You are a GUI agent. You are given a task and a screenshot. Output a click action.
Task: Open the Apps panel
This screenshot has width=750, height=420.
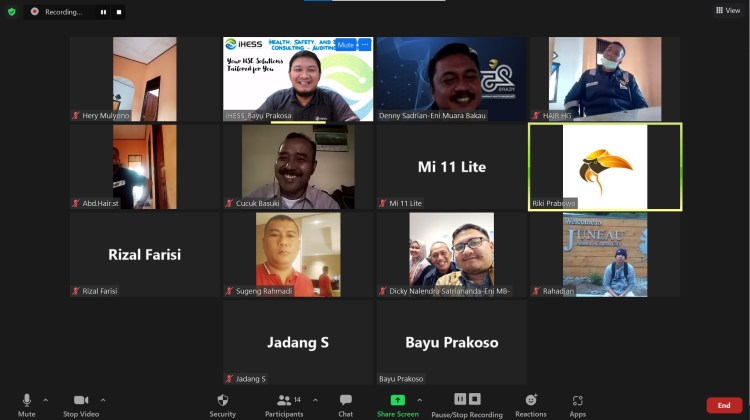[577, 404]
